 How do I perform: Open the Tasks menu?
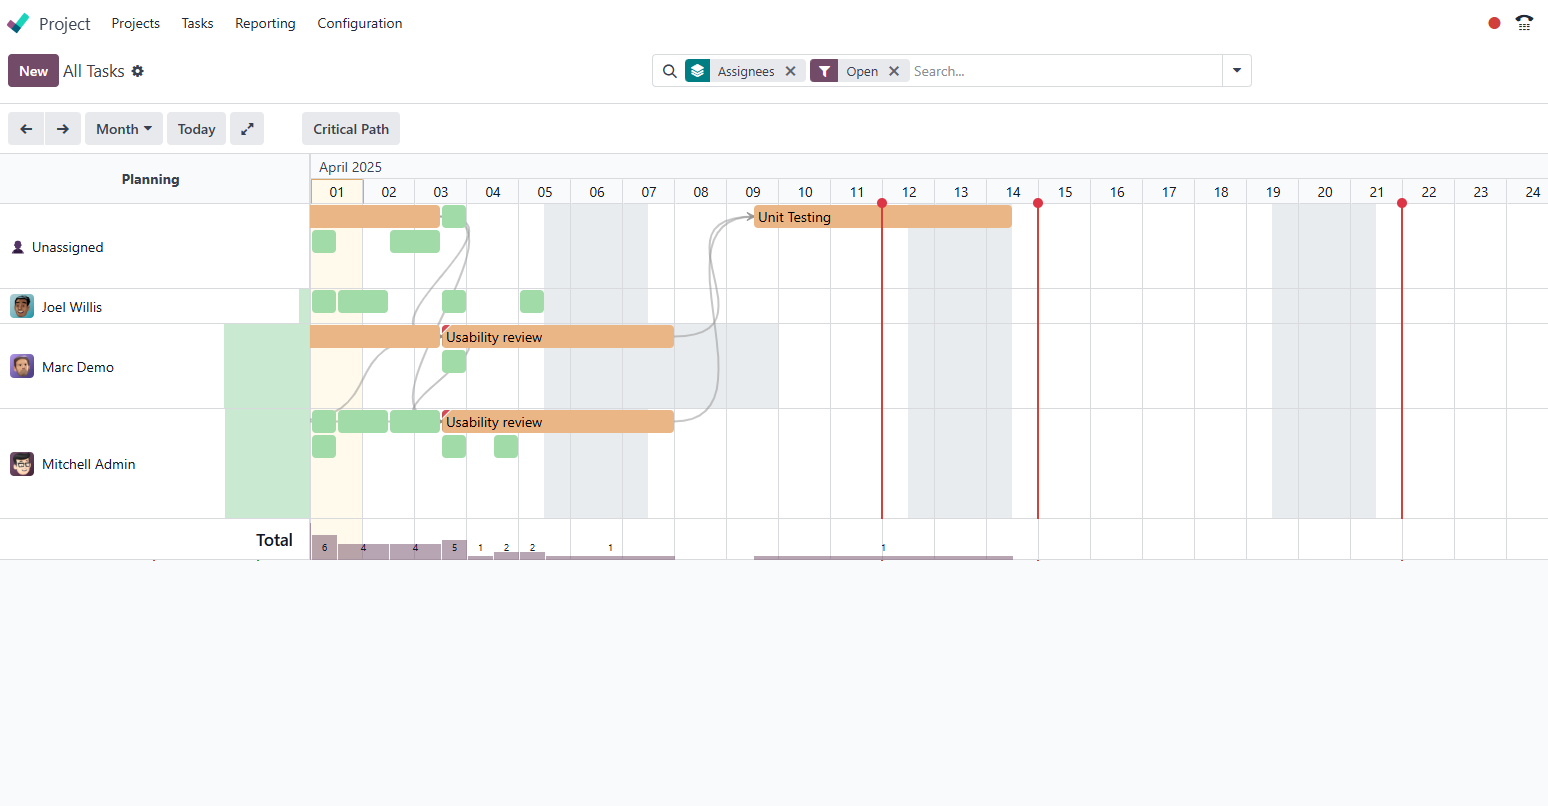point(197,23)
